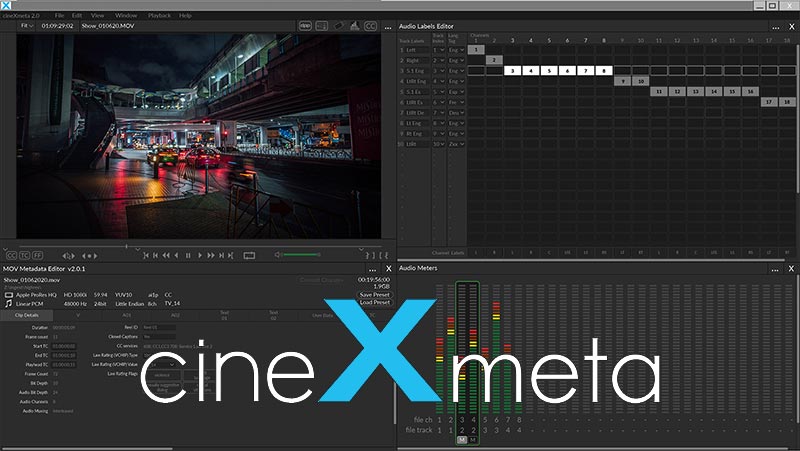Click the tag icon in the viewer header
Image resolution: width=800 pixels, height=451 pixels.
[338, 26]
